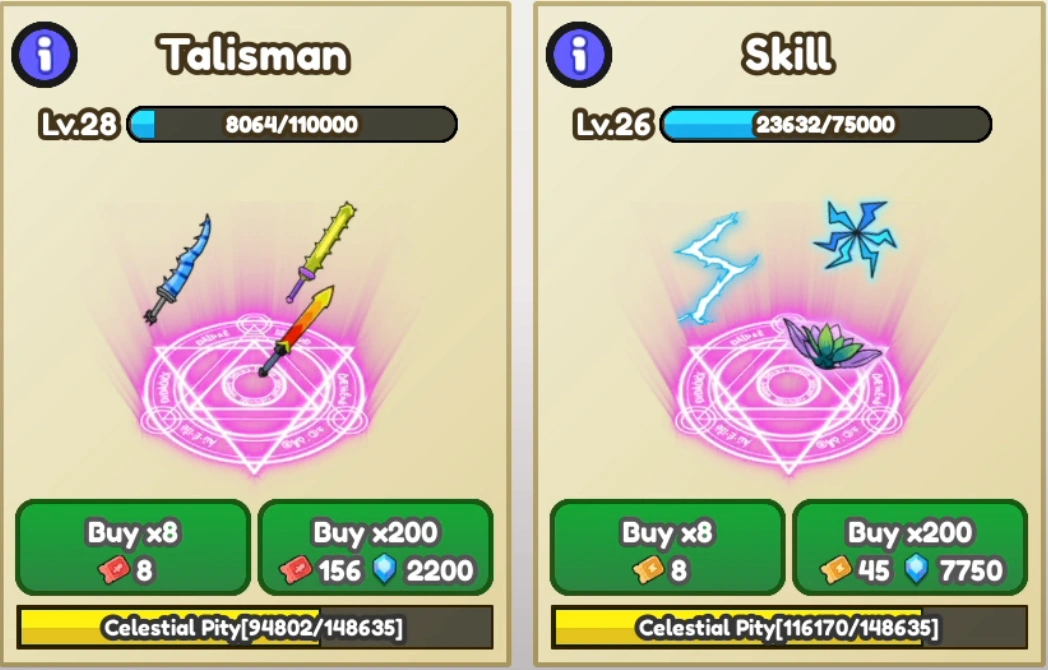Viewport: 1048px width, 670px height.
Task: Click Talisman Buy x200 button
Action: click(x=376, y=548)
